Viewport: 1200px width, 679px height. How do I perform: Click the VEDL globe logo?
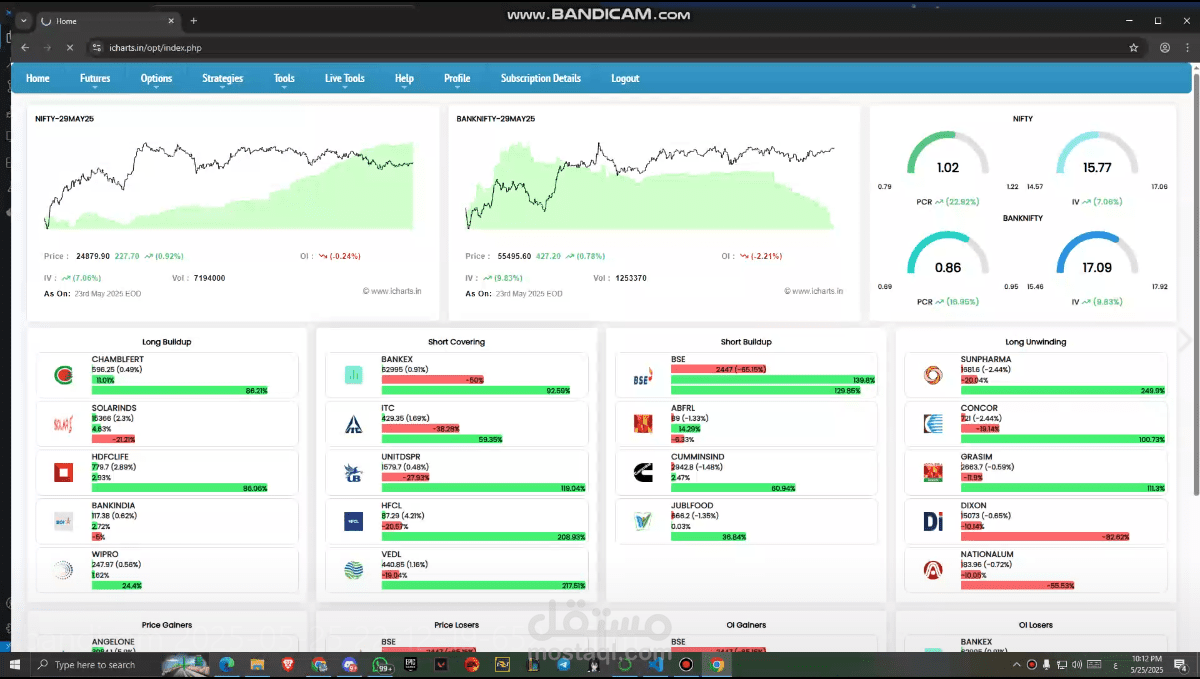coord(353,570)
